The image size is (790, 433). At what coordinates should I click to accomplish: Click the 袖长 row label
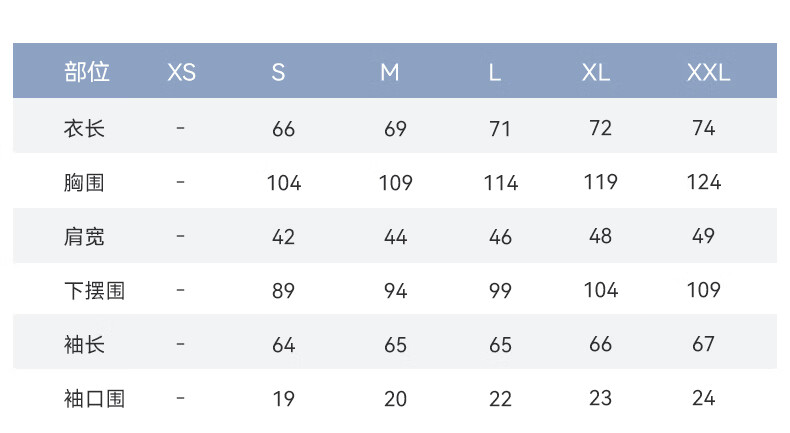tap(84, 345)
